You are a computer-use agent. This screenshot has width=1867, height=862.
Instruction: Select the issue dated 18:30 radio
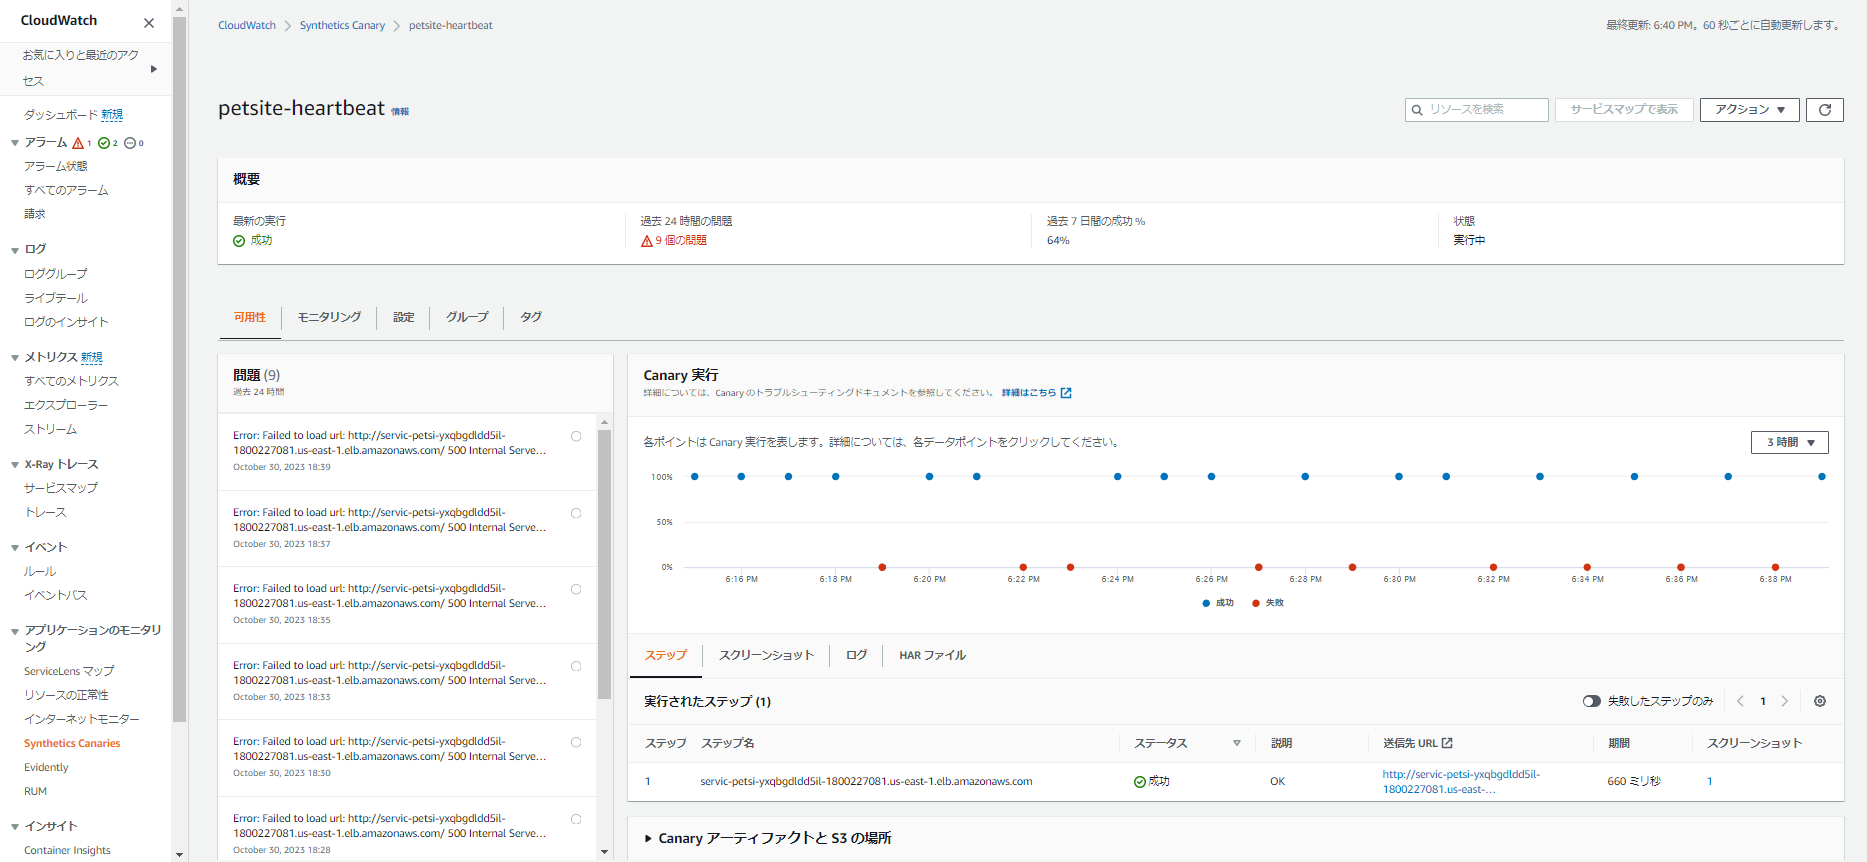(x=576, y=742)
